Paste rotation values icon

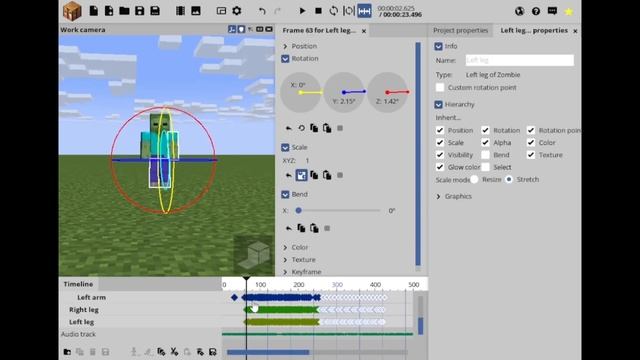(x=327, y=128)
